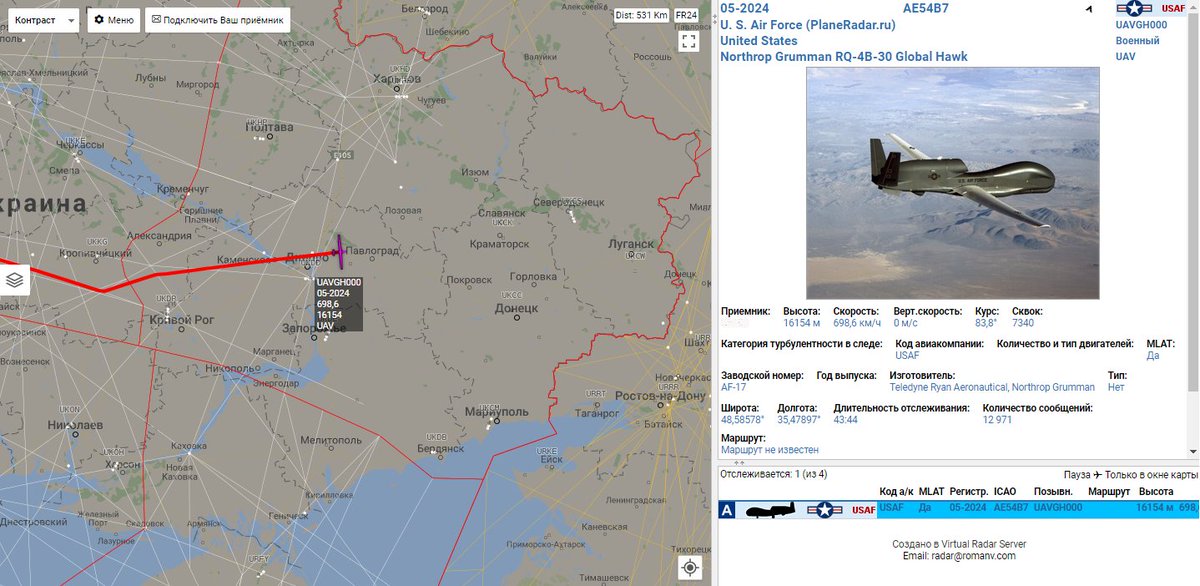Viewport: 1200px width, 586px height.
Task: Click Подключить Ваш приёмник button
Action: point(217,20)
